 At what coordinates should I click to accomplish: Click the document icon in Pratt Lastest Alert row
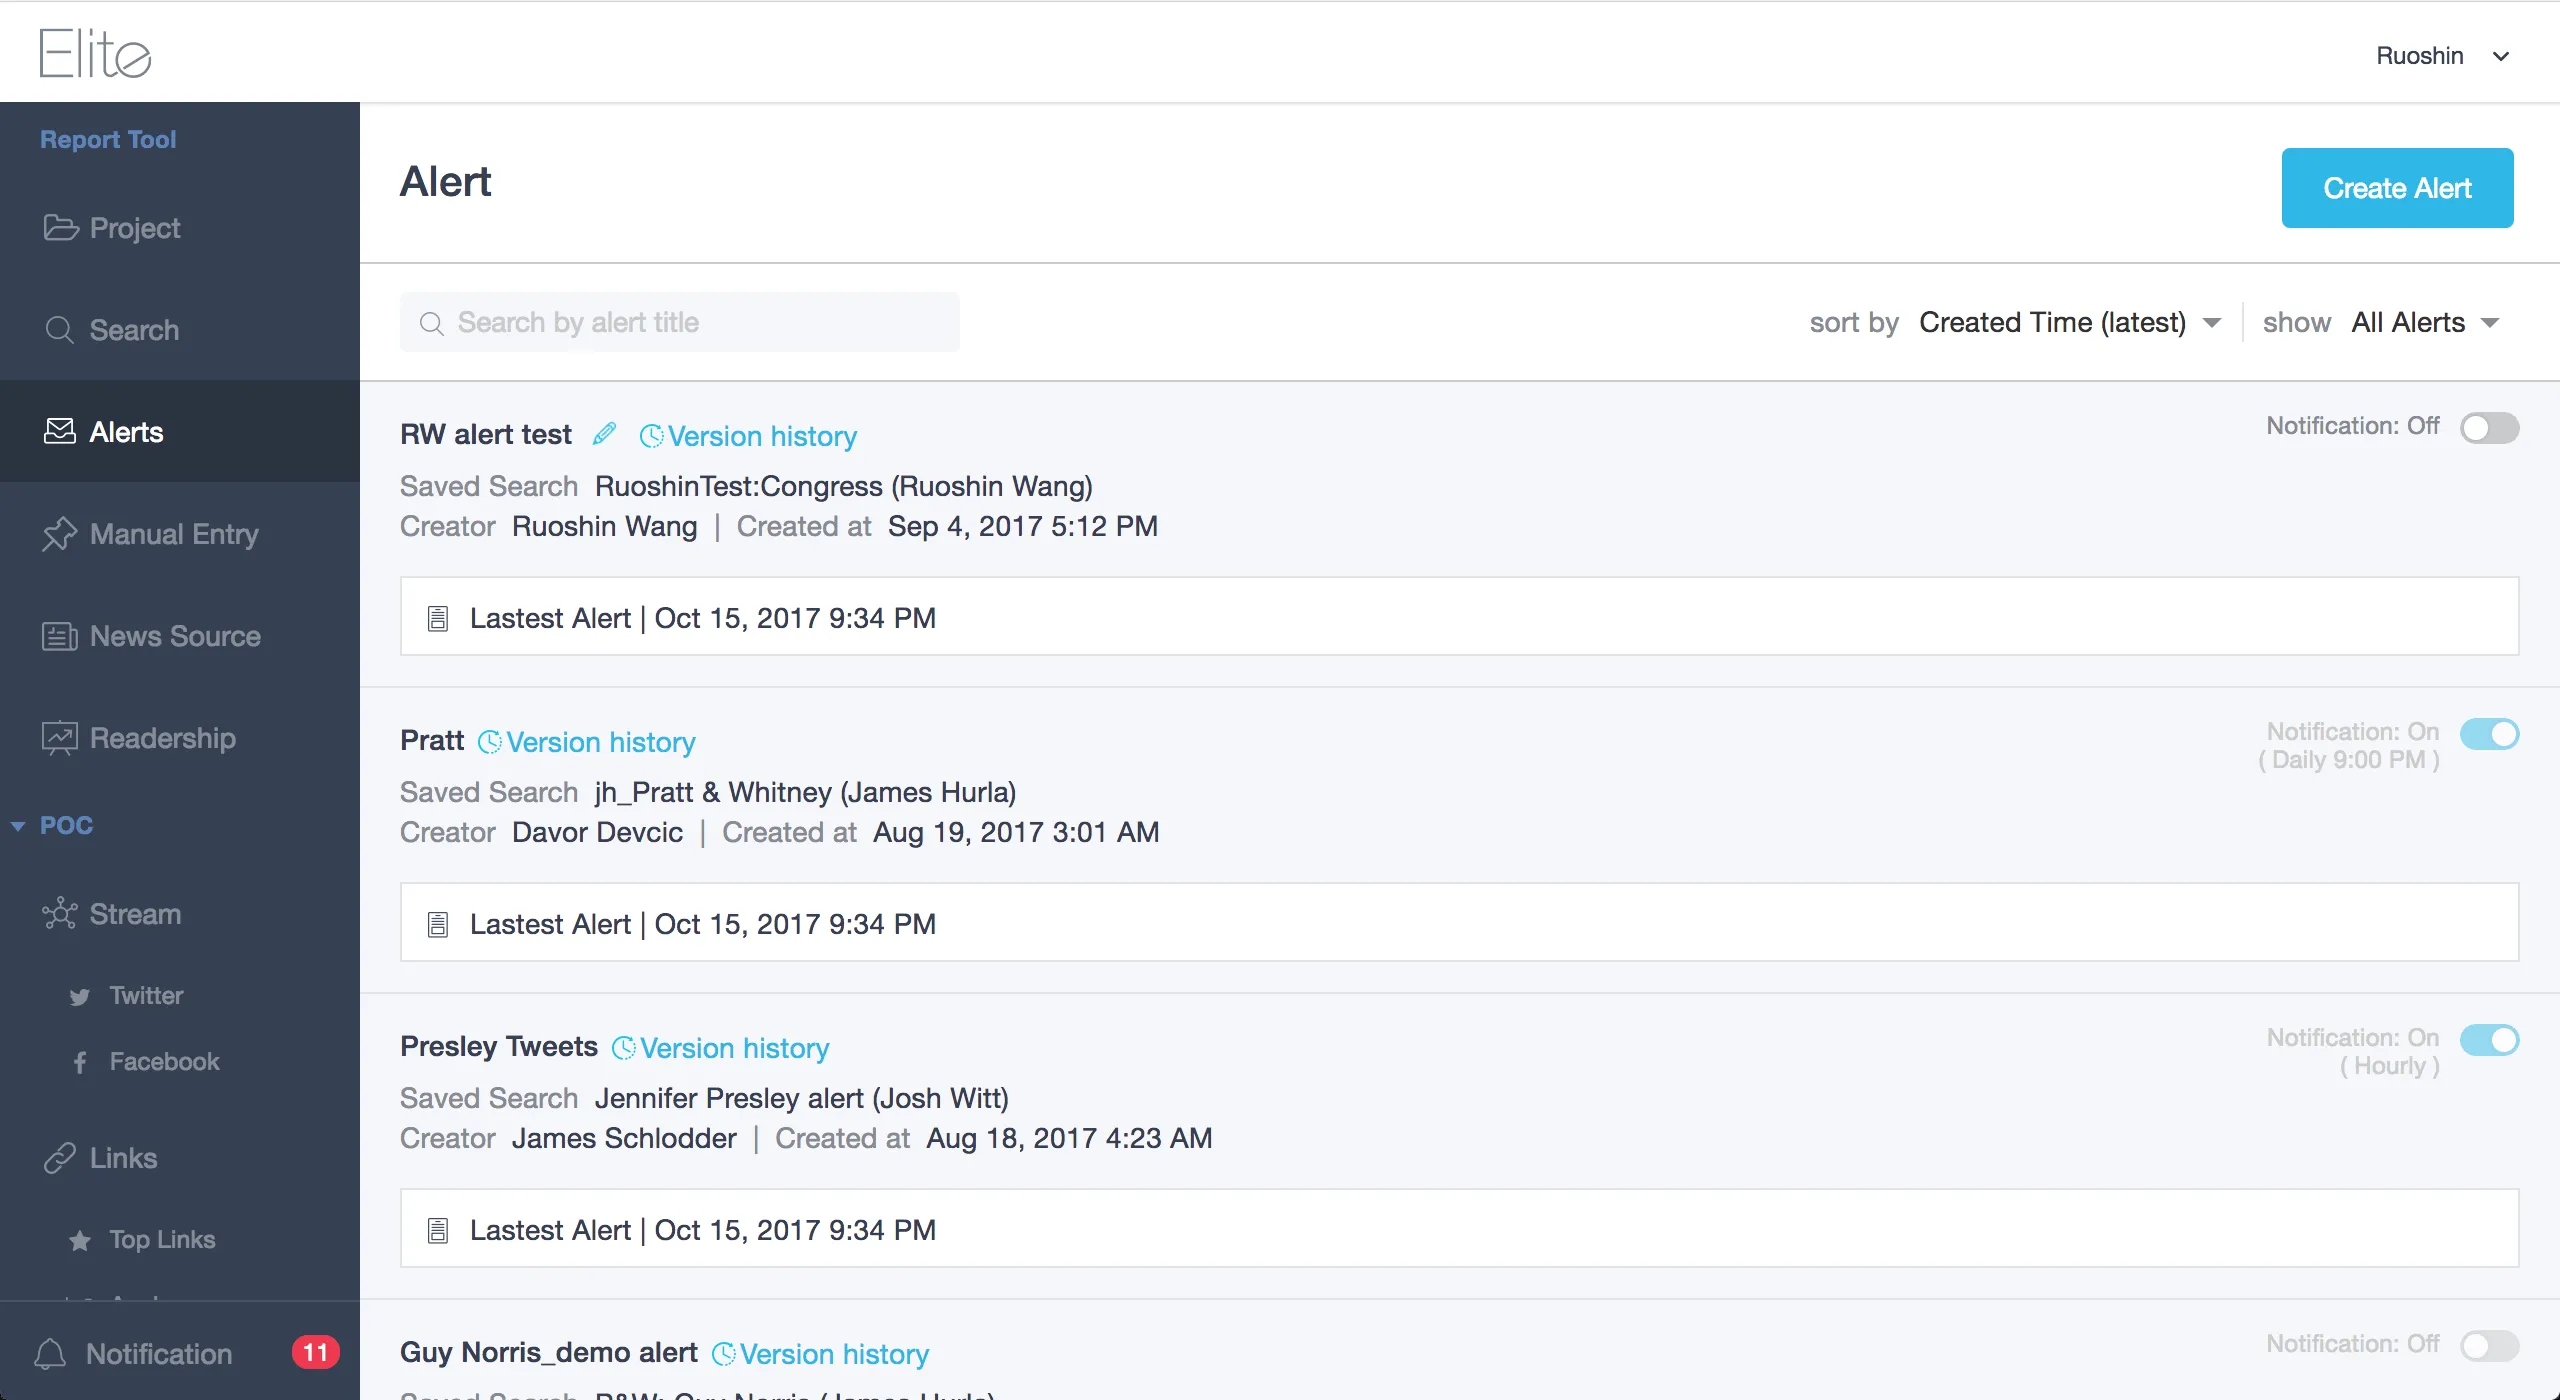(x=438, y=924)
